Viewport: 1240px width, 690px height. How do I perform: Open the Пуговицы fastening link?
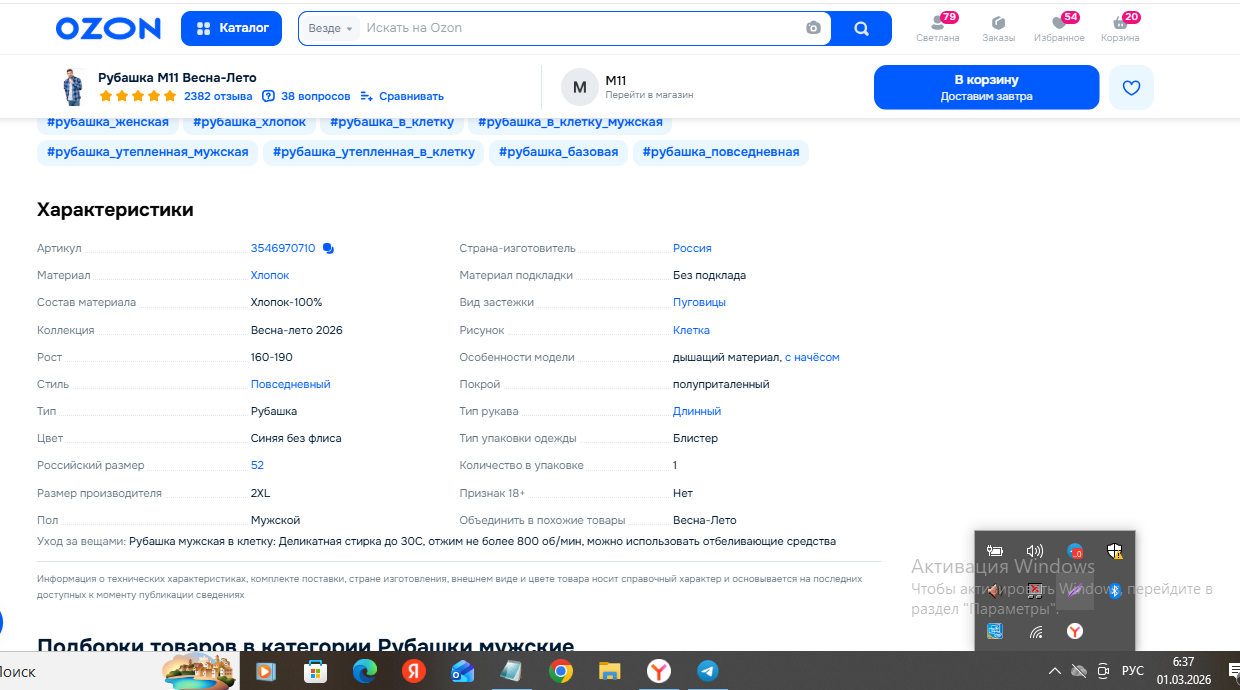click(699, 302)
